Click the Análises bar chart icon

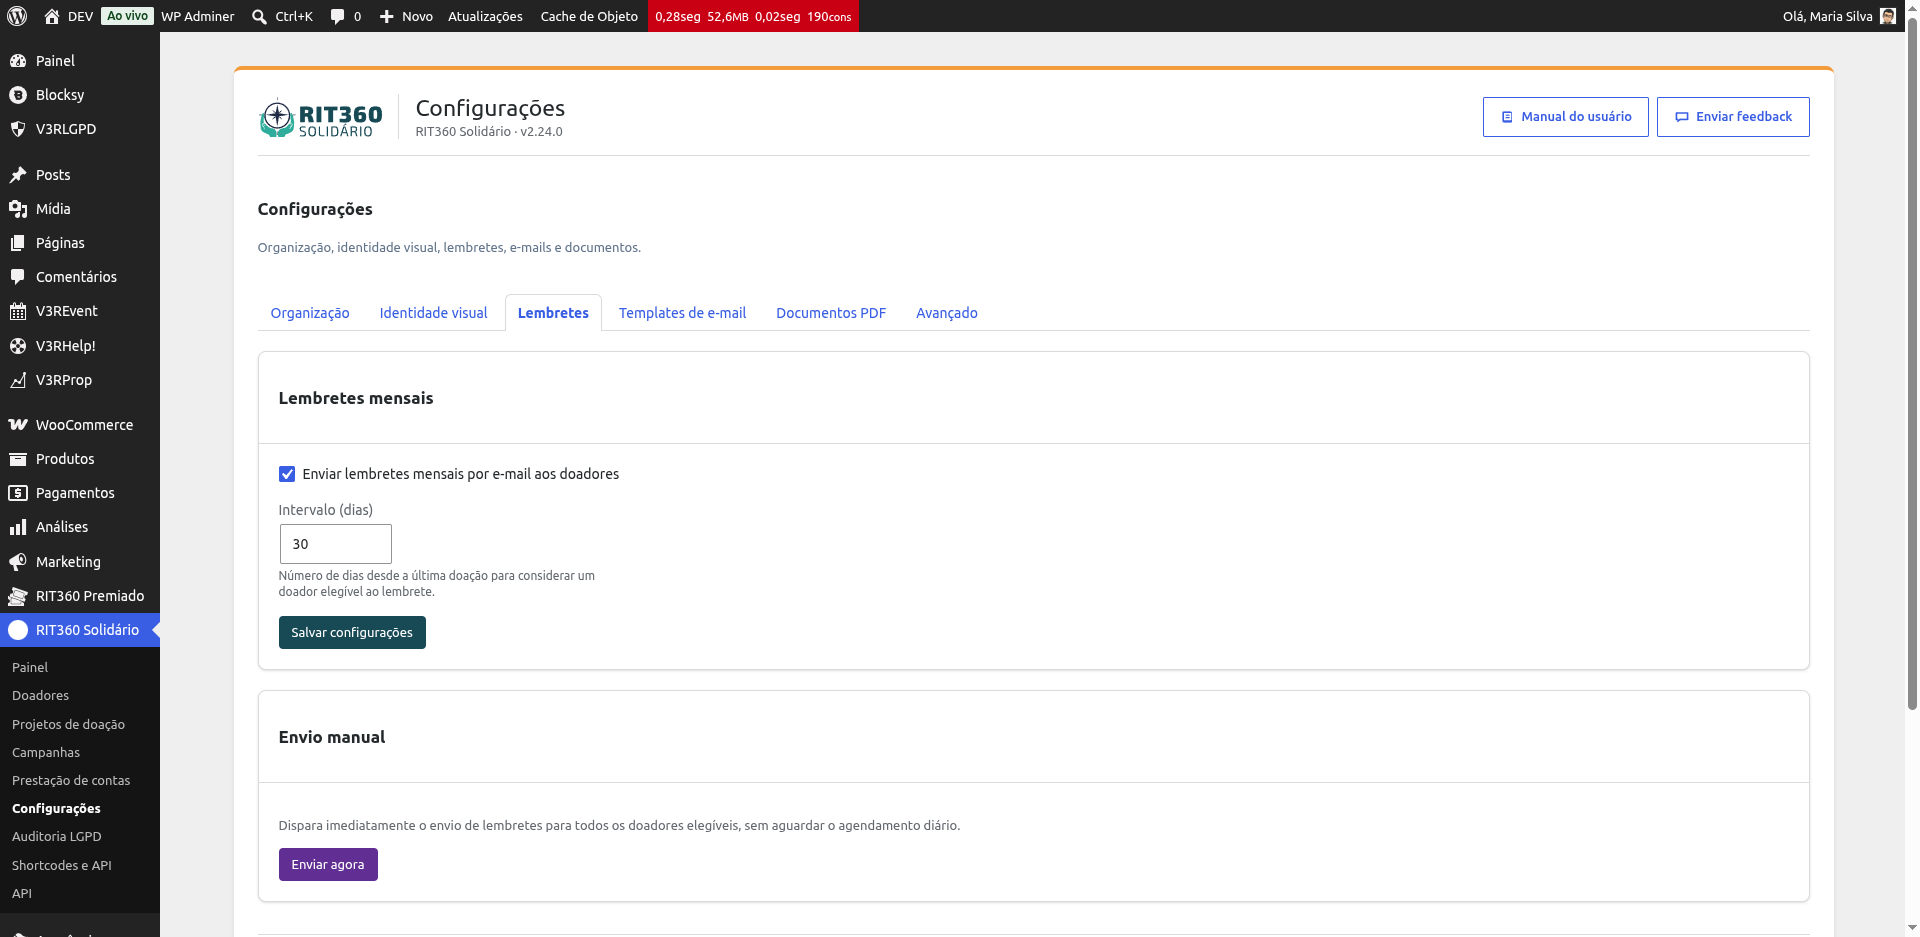[18, 527]
